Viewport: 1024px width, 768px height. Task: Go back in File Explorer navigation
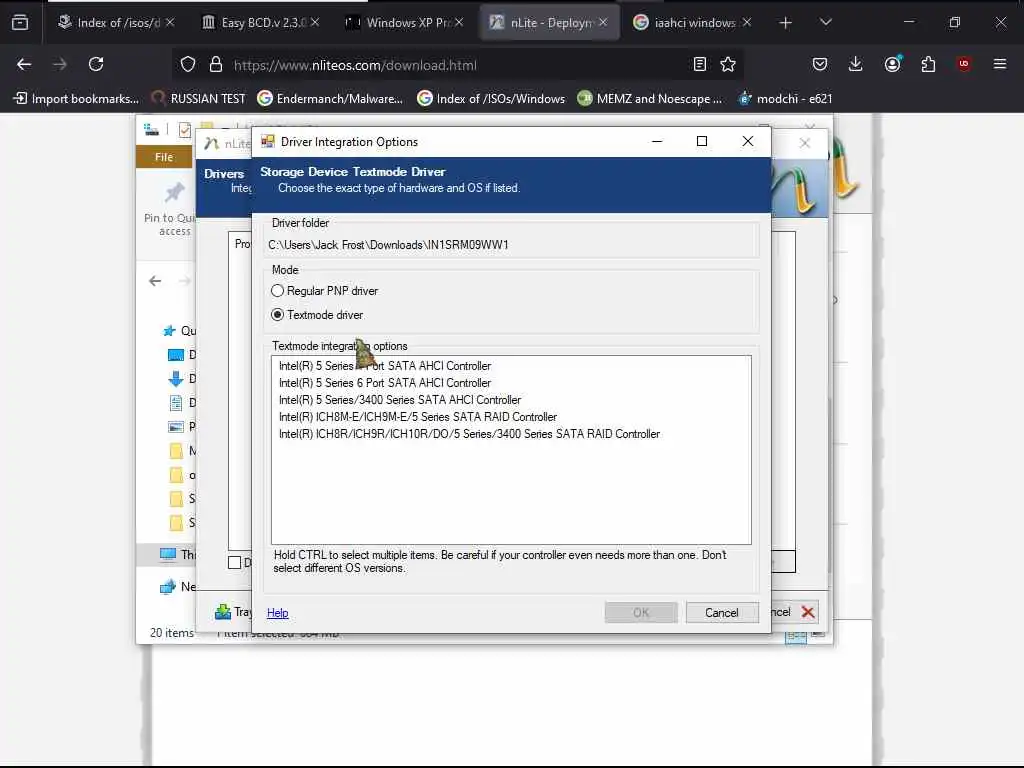tap(155, 281)
